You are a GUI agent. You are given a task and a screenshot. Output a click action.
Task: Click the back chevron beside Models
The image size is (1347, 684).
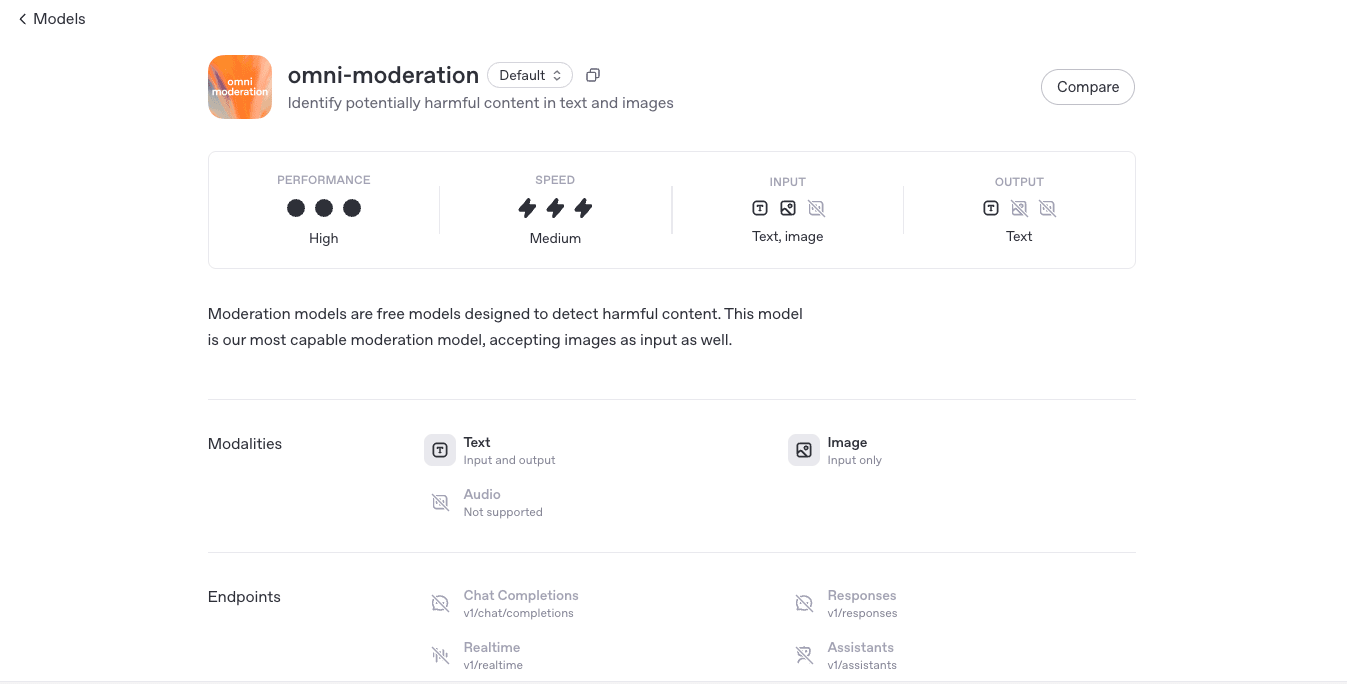[22, 18]
